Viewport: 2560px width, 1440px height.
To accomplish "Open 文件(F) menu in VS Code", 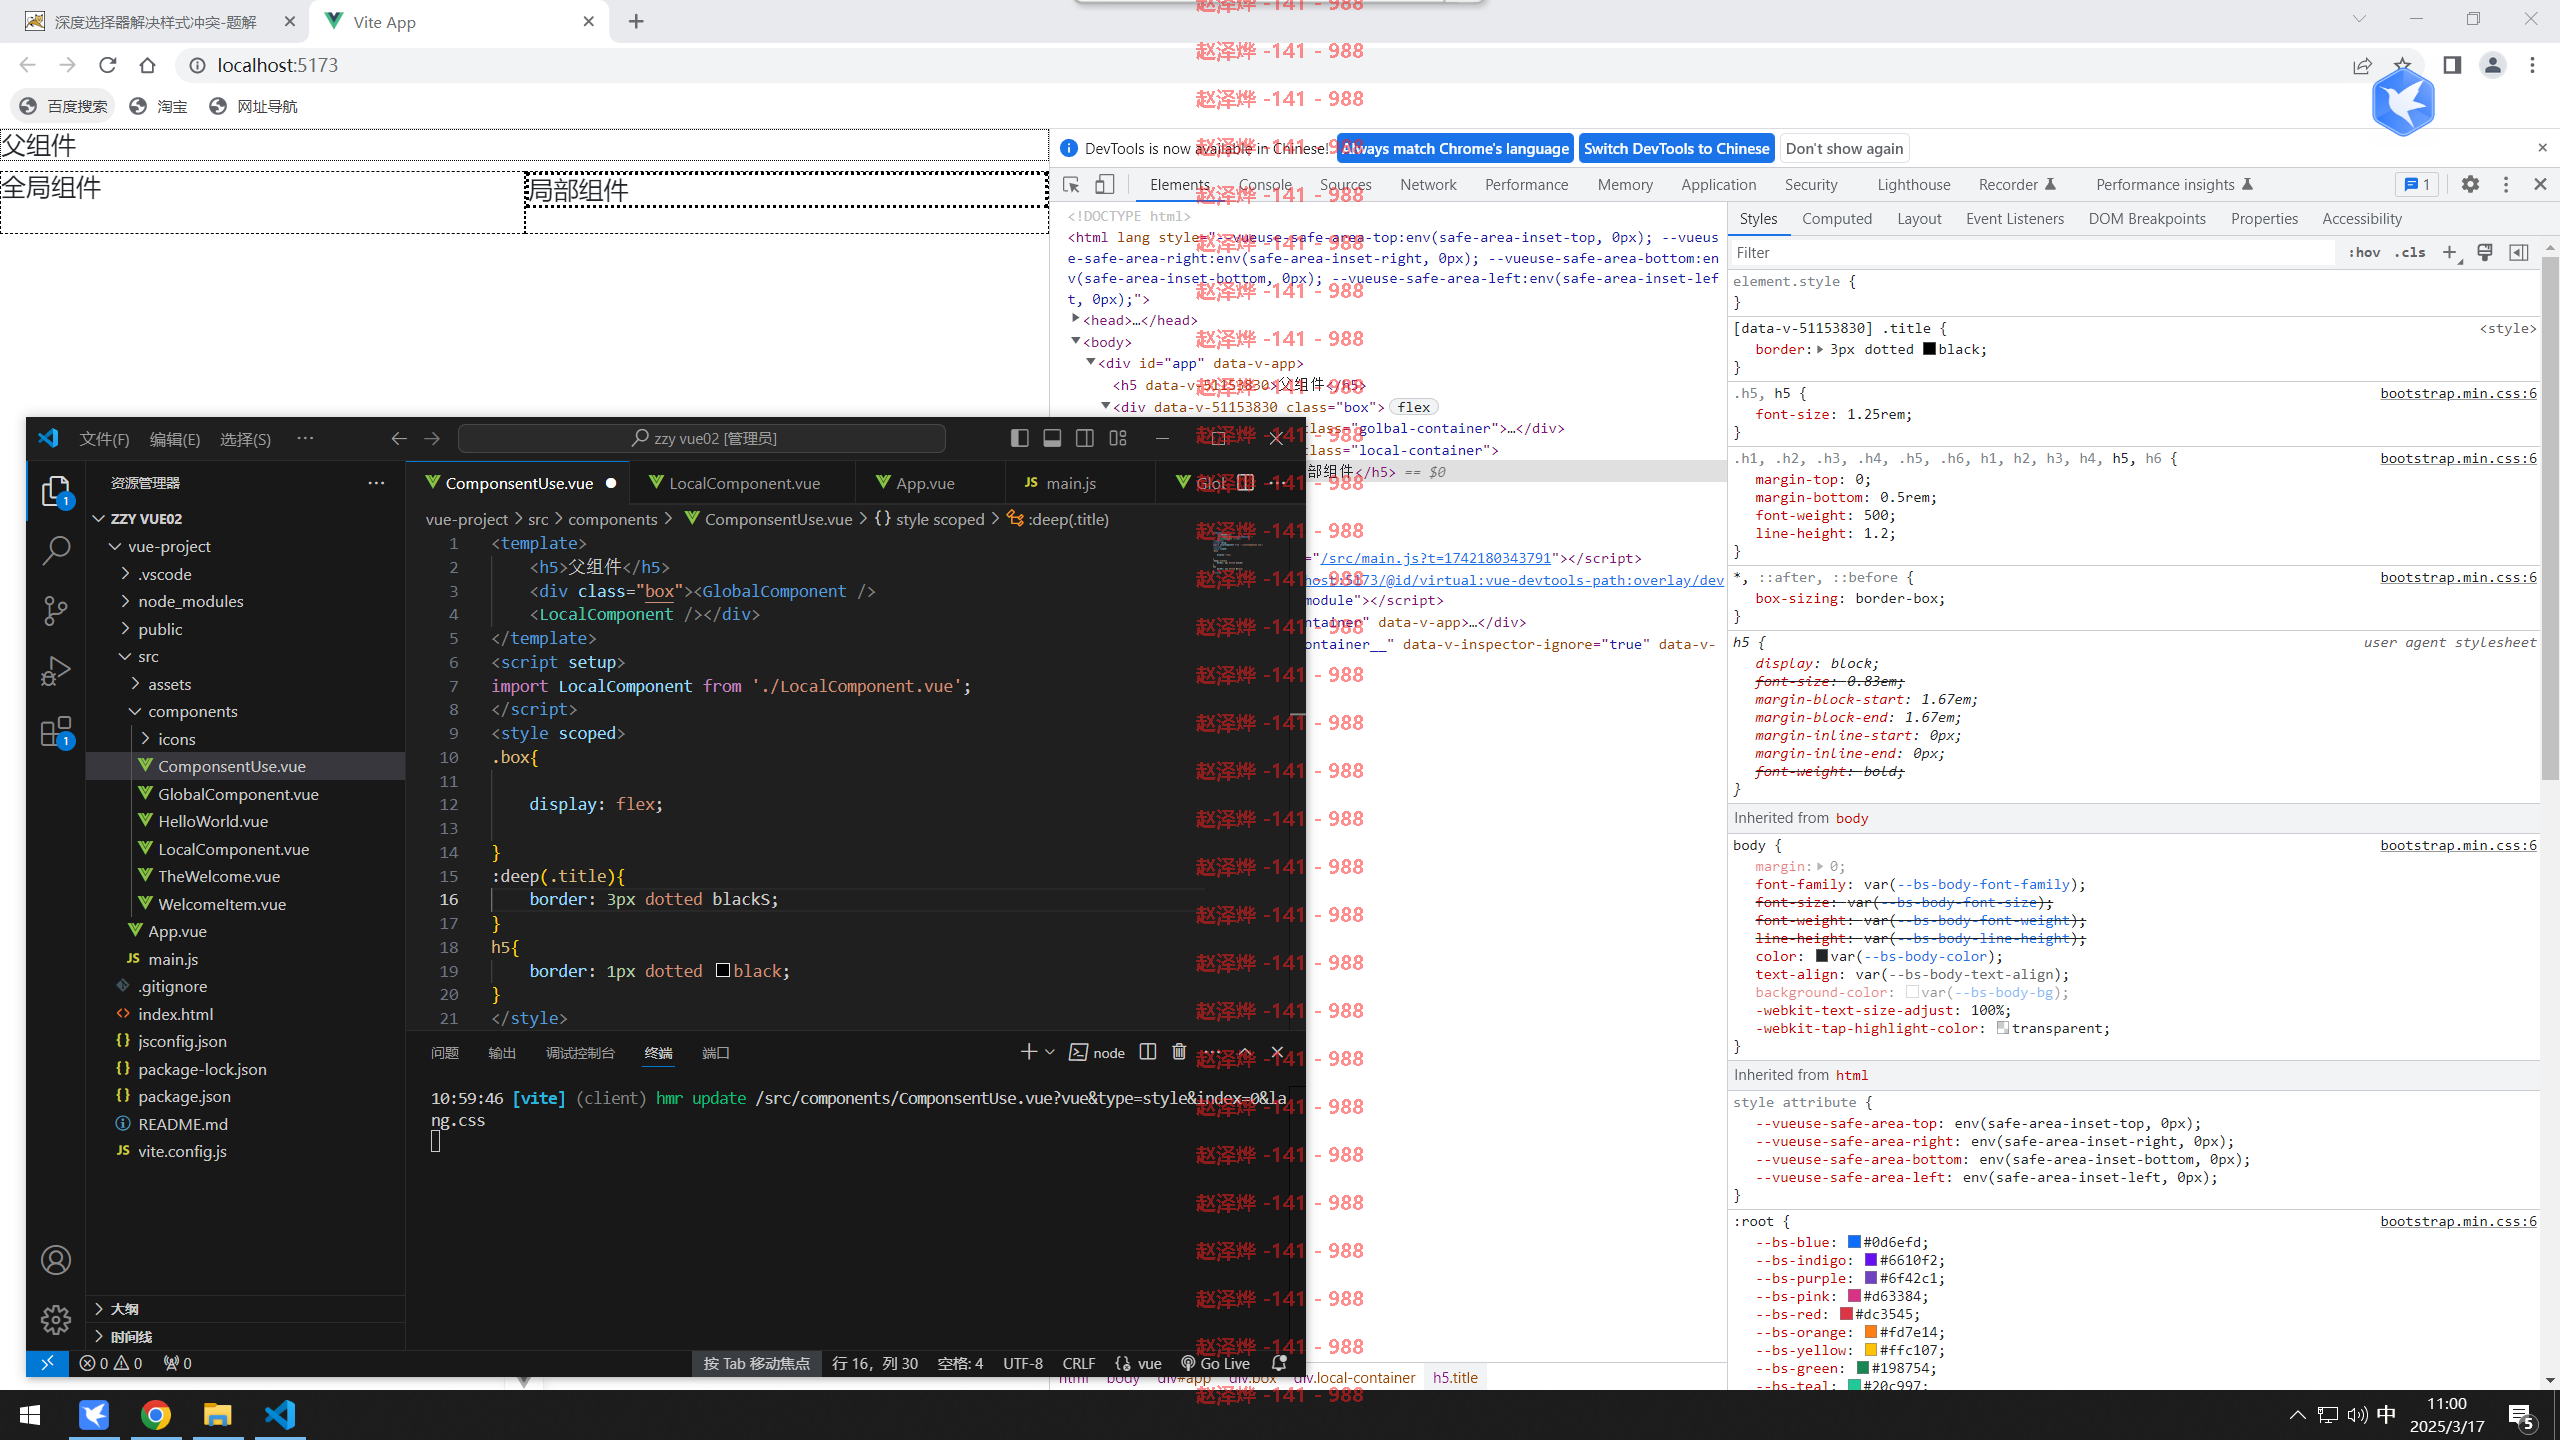I will click(x=104, y=439).
